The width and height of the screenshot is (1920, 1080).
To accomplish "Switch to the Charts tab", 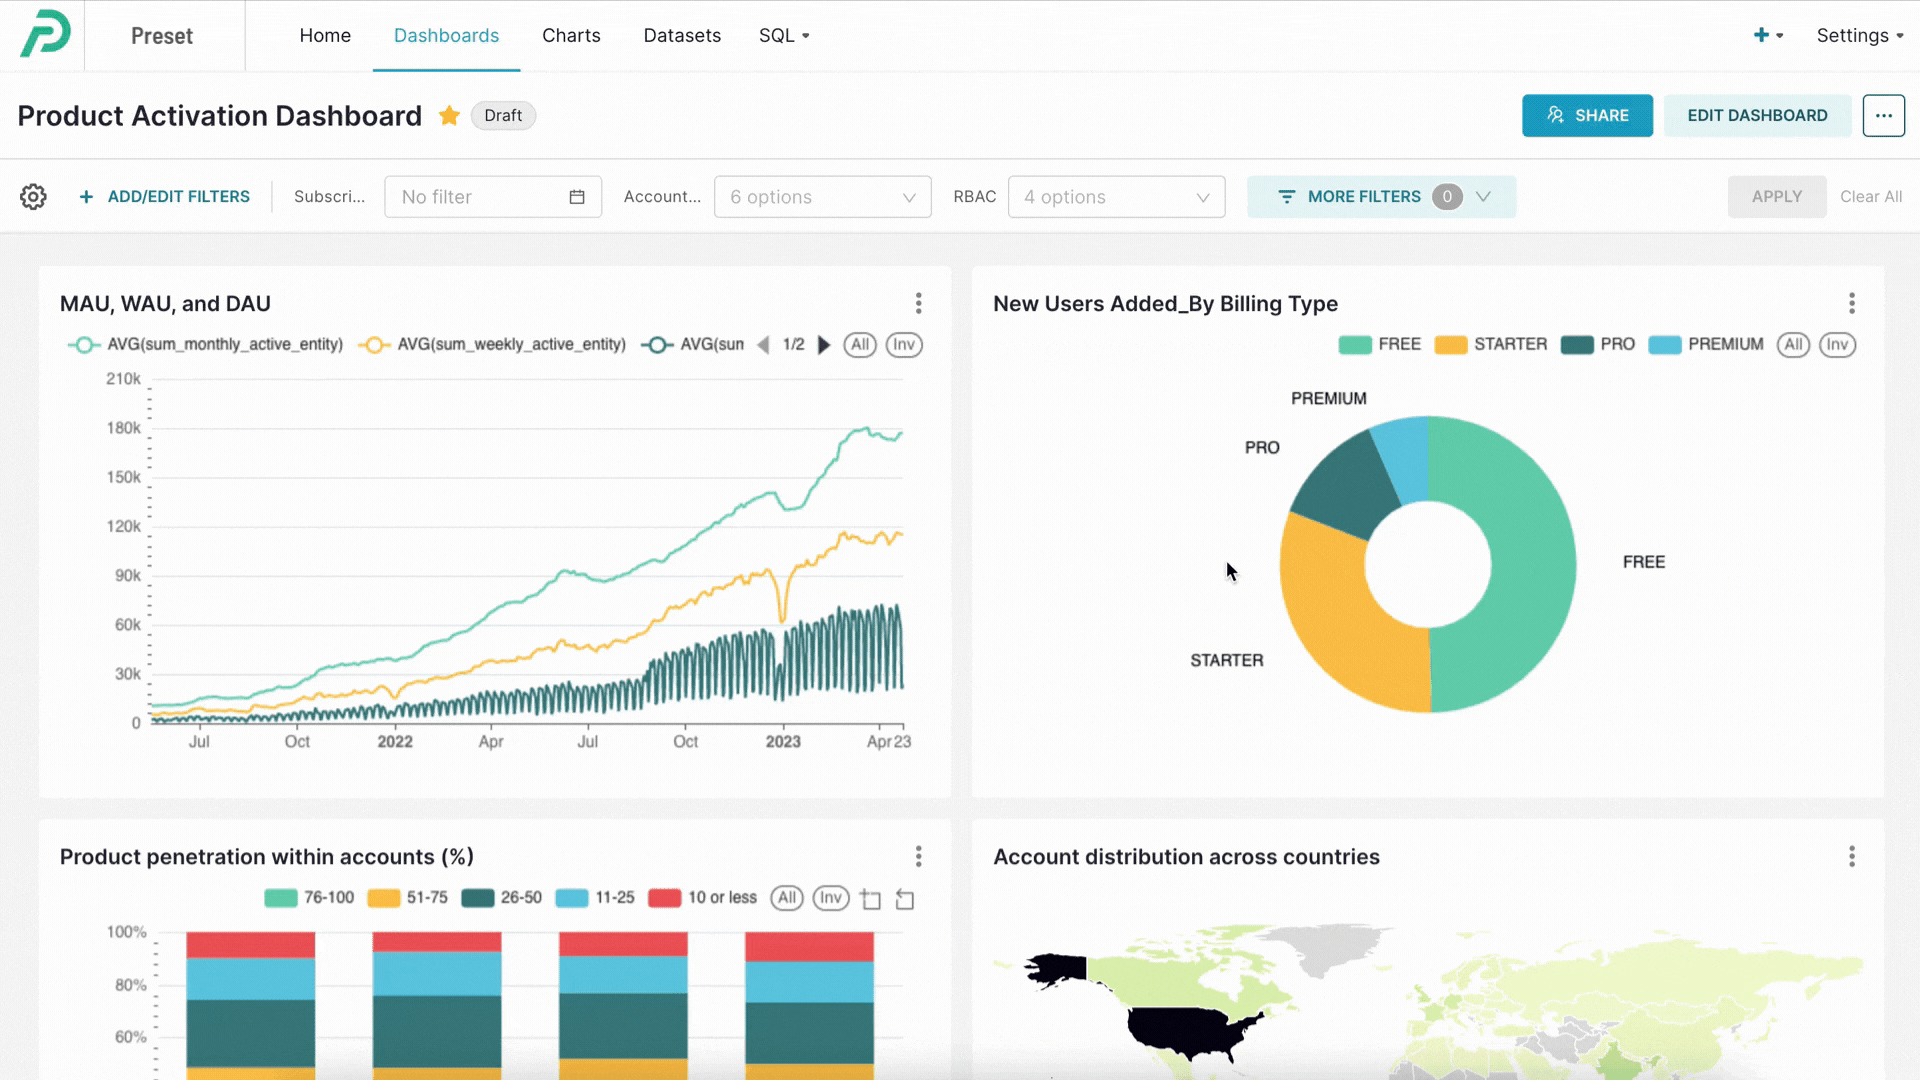I will tap(571, 35).
